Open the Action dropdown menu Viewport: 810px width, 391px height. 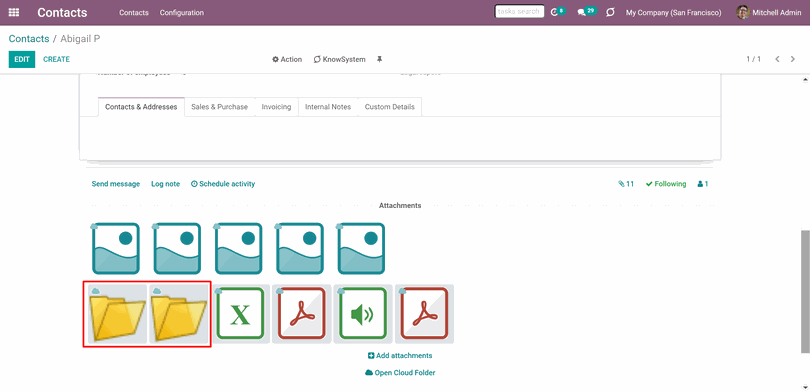tap(287, 59)
